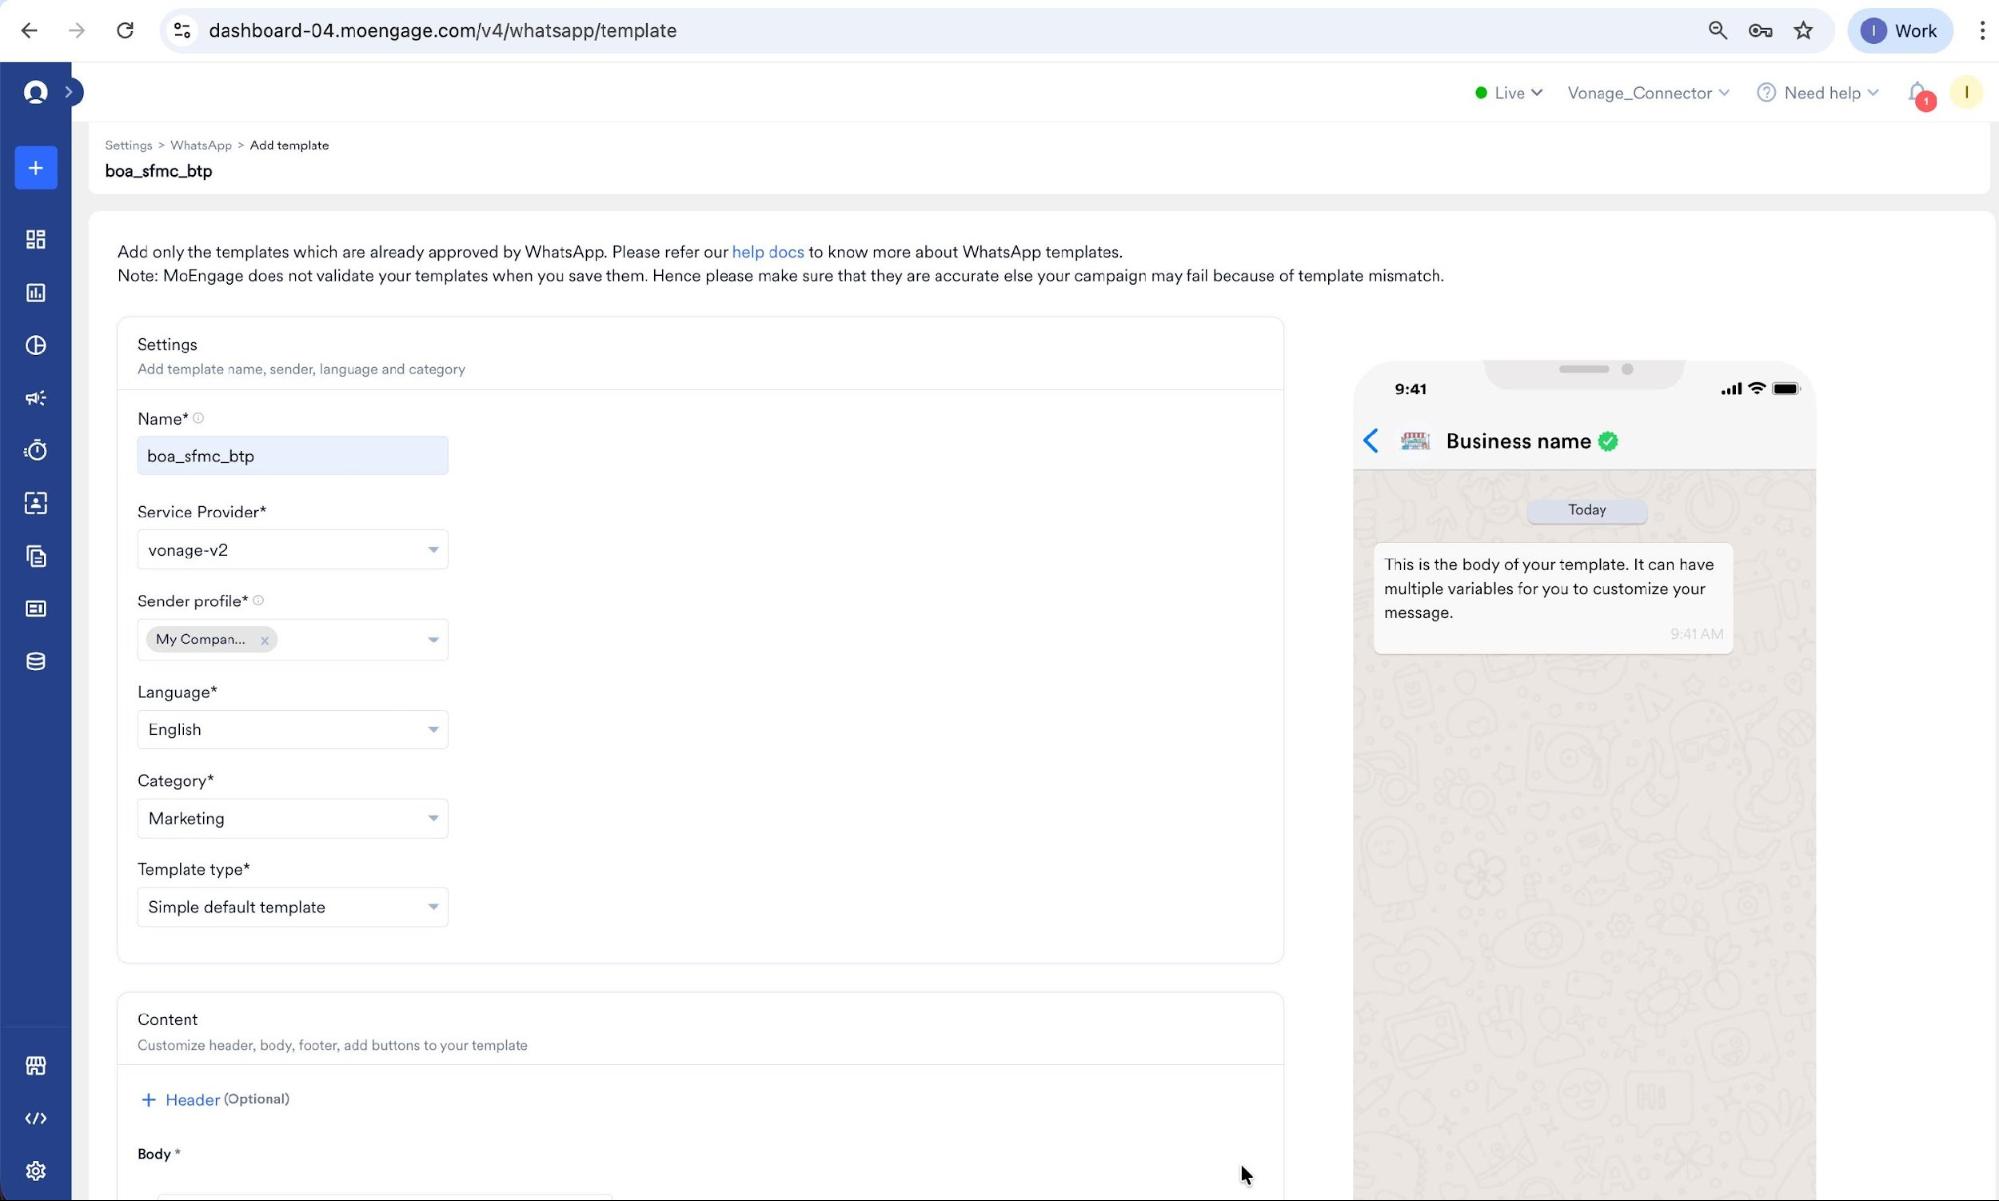Open the campaigns megaphone sidebar icon
The width and height of the screenshot is (1999, 1201).
(x=36, y=398)
